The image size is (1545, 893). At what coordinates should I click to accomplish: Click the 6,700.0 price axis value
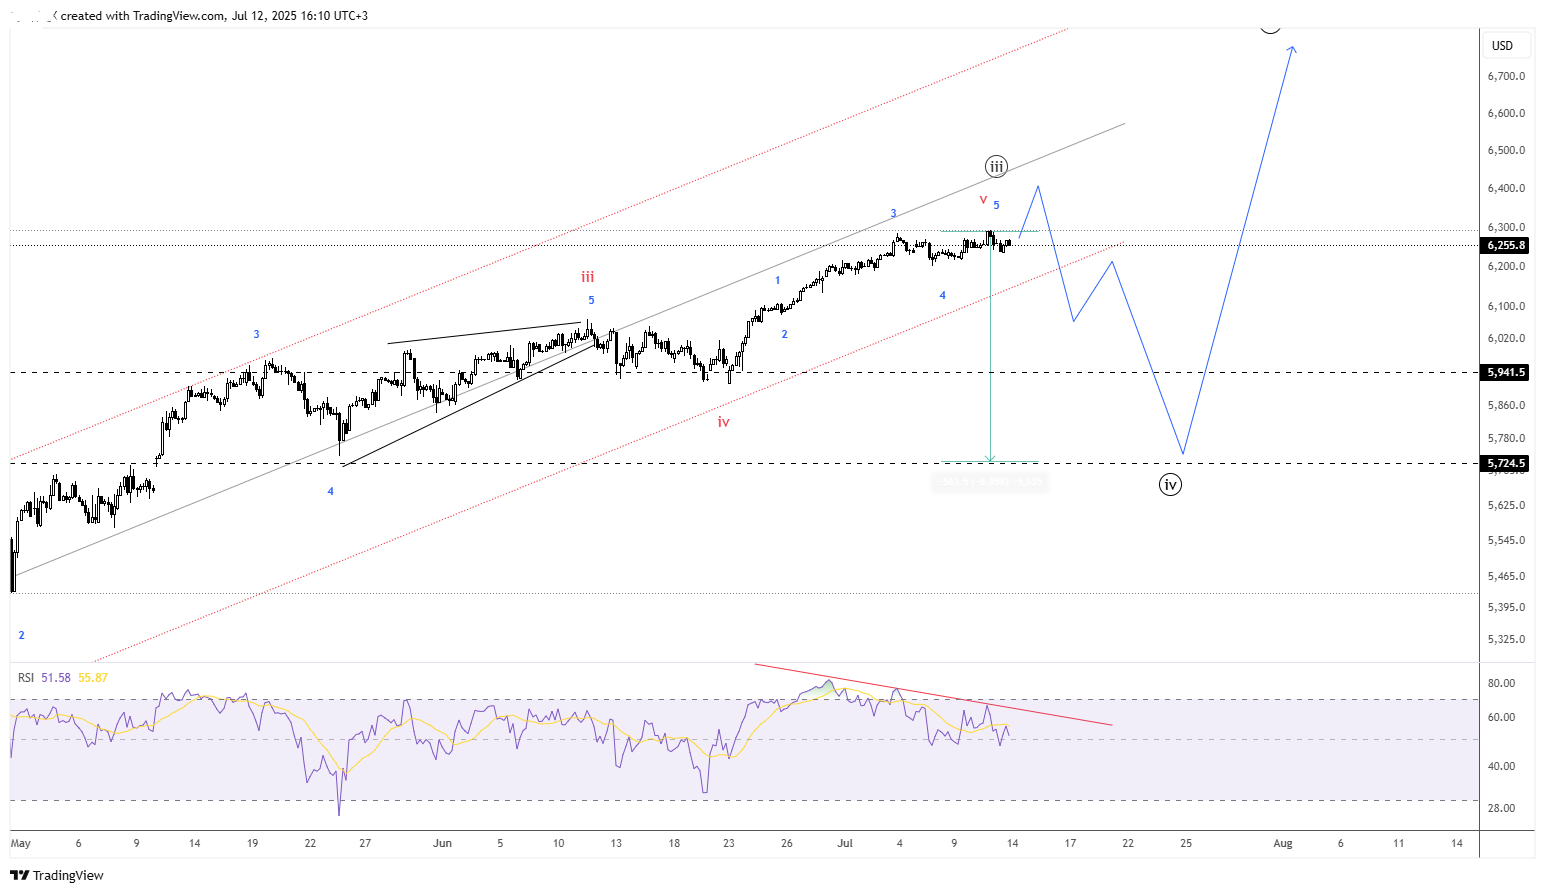[1506, 76]
